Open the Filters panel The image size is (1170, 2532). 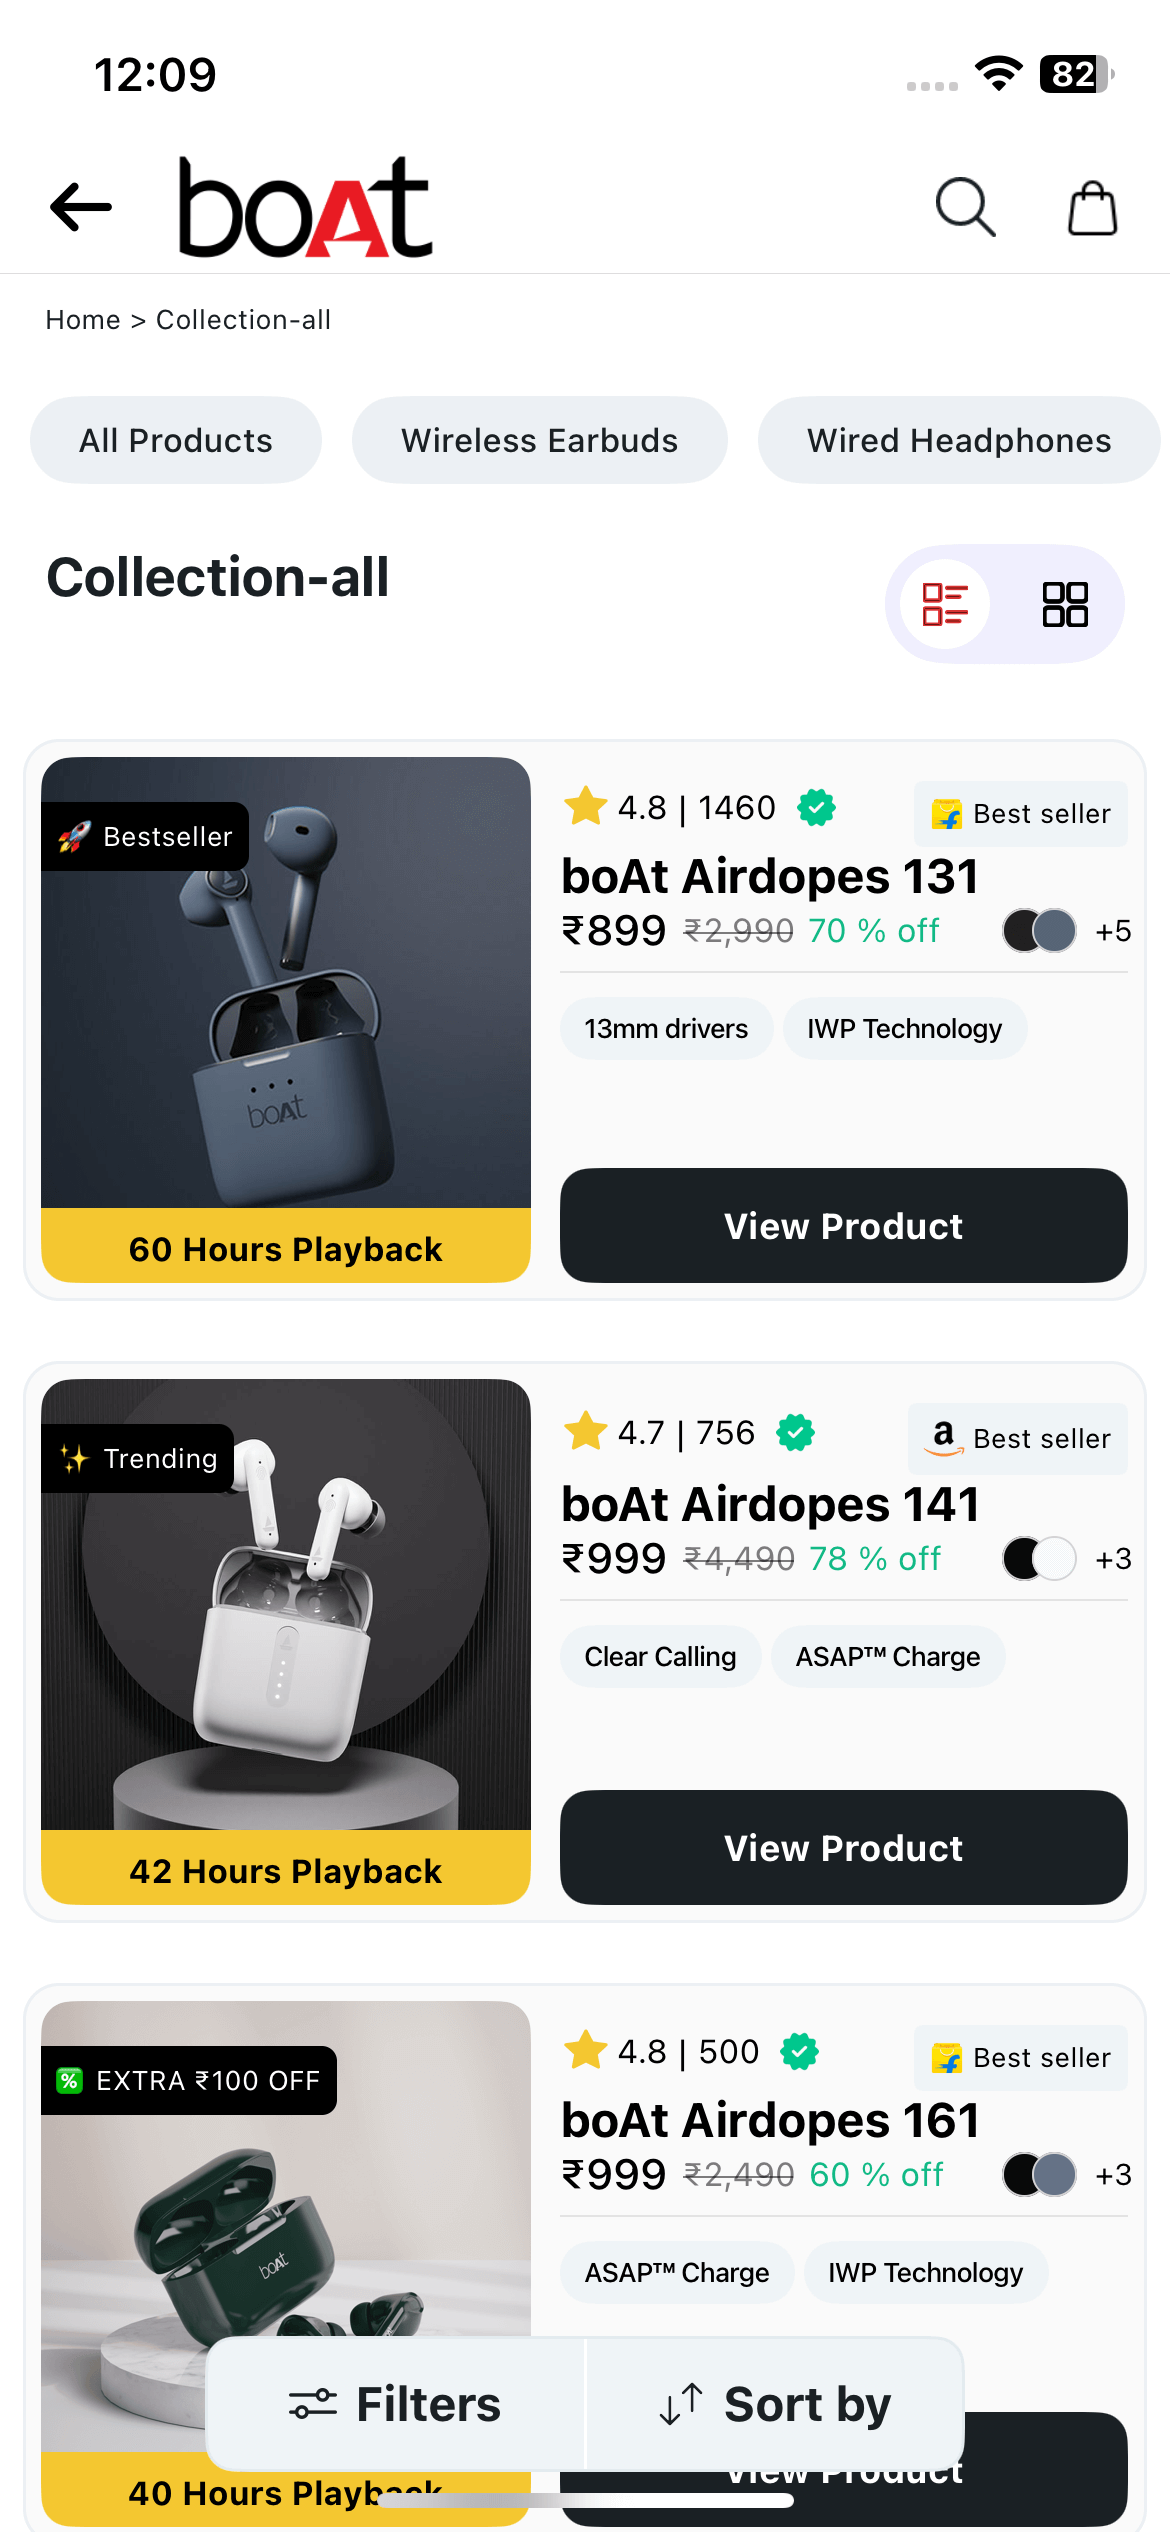coord(396,2404)
